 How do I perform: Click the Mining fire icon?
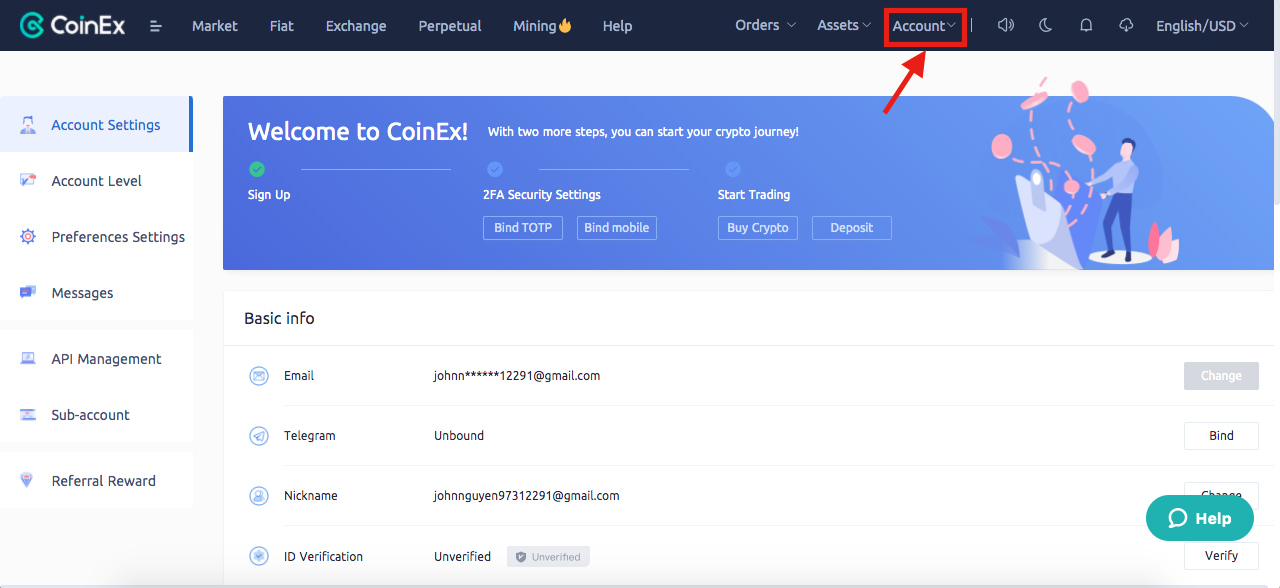(x=565, y=25)
